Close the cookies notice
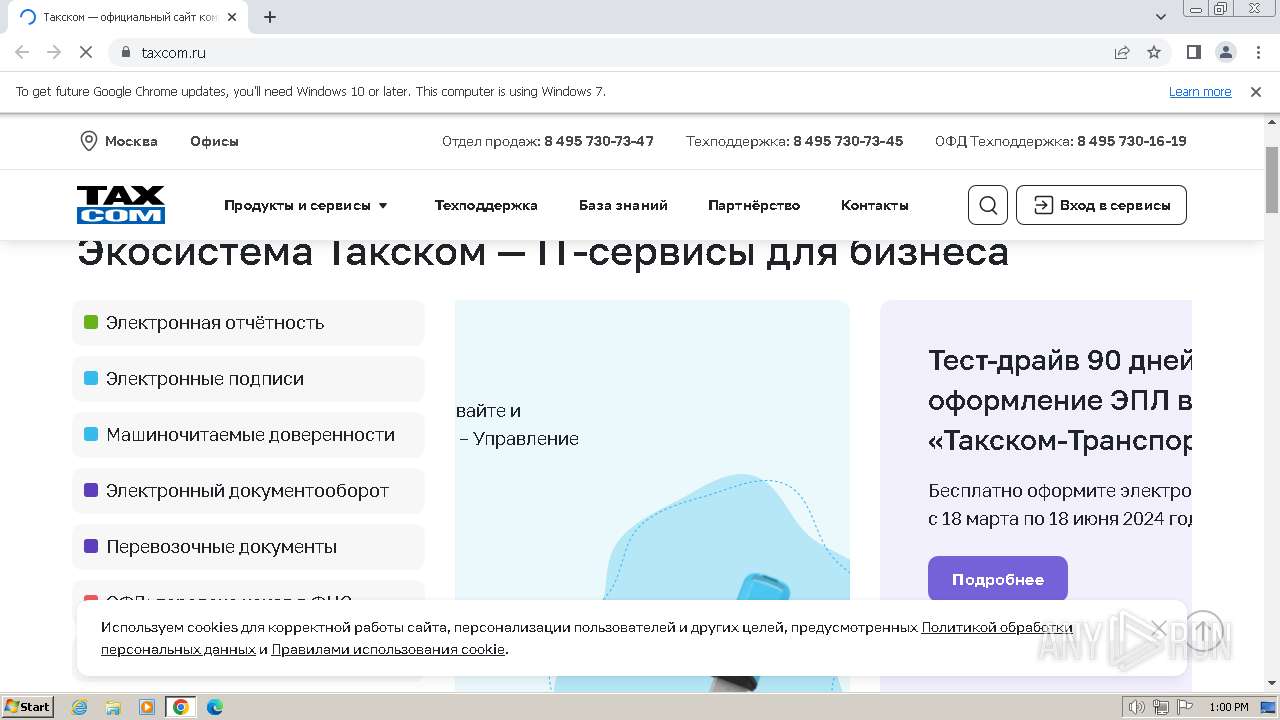 point(1158,629)
